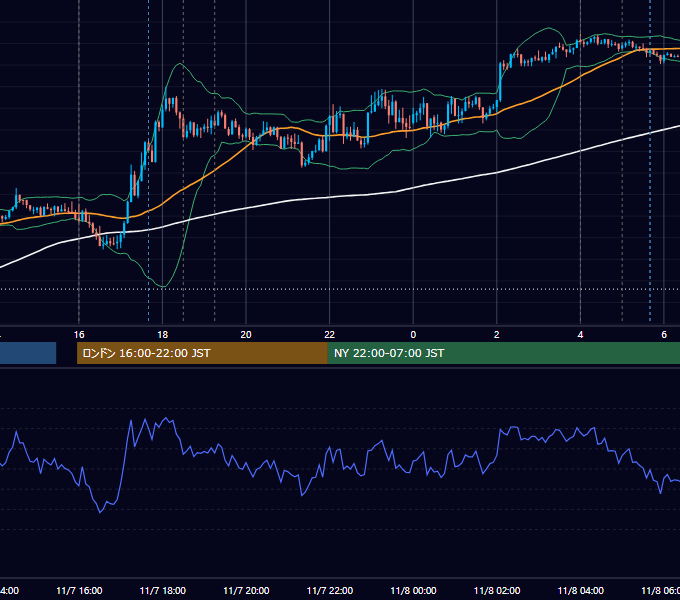Select the 0 hour label on price chart axis
Screen dimensions: 680x600
[x=413, y=335]
